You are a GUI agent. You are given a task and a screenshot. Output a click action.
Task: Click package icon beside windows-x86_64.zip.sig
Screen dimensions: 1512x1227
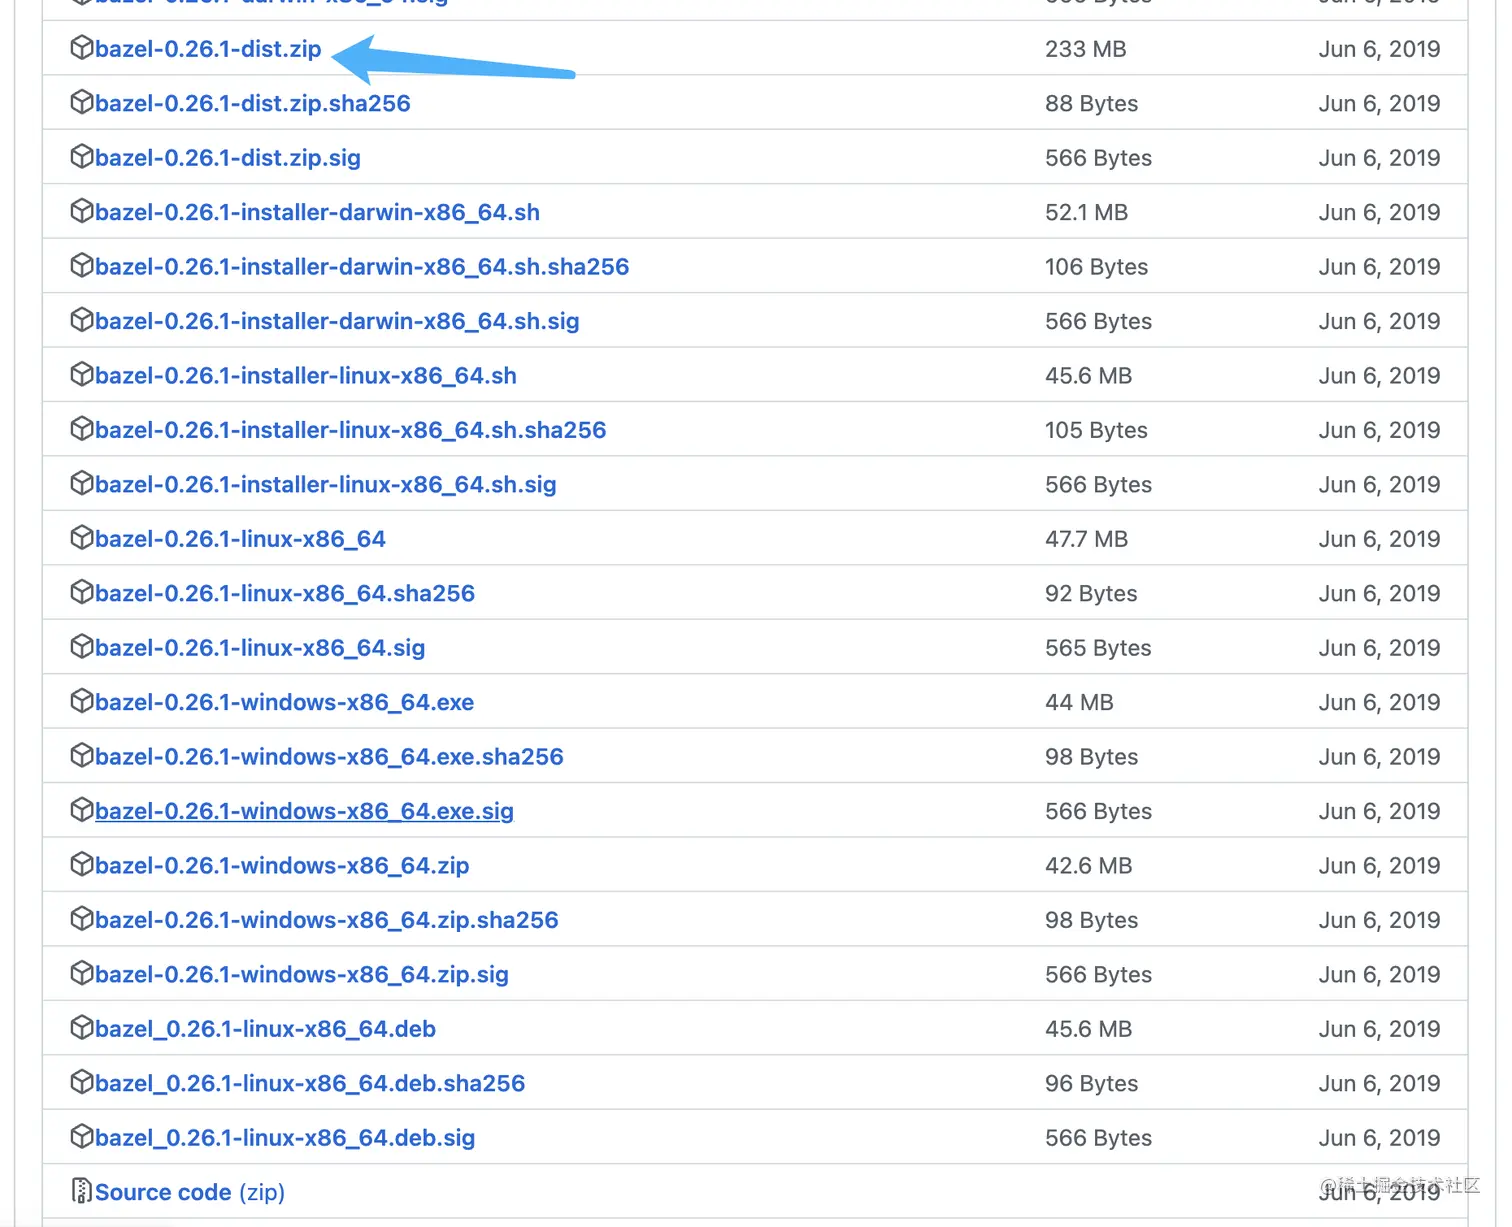[x=81, y=974]
